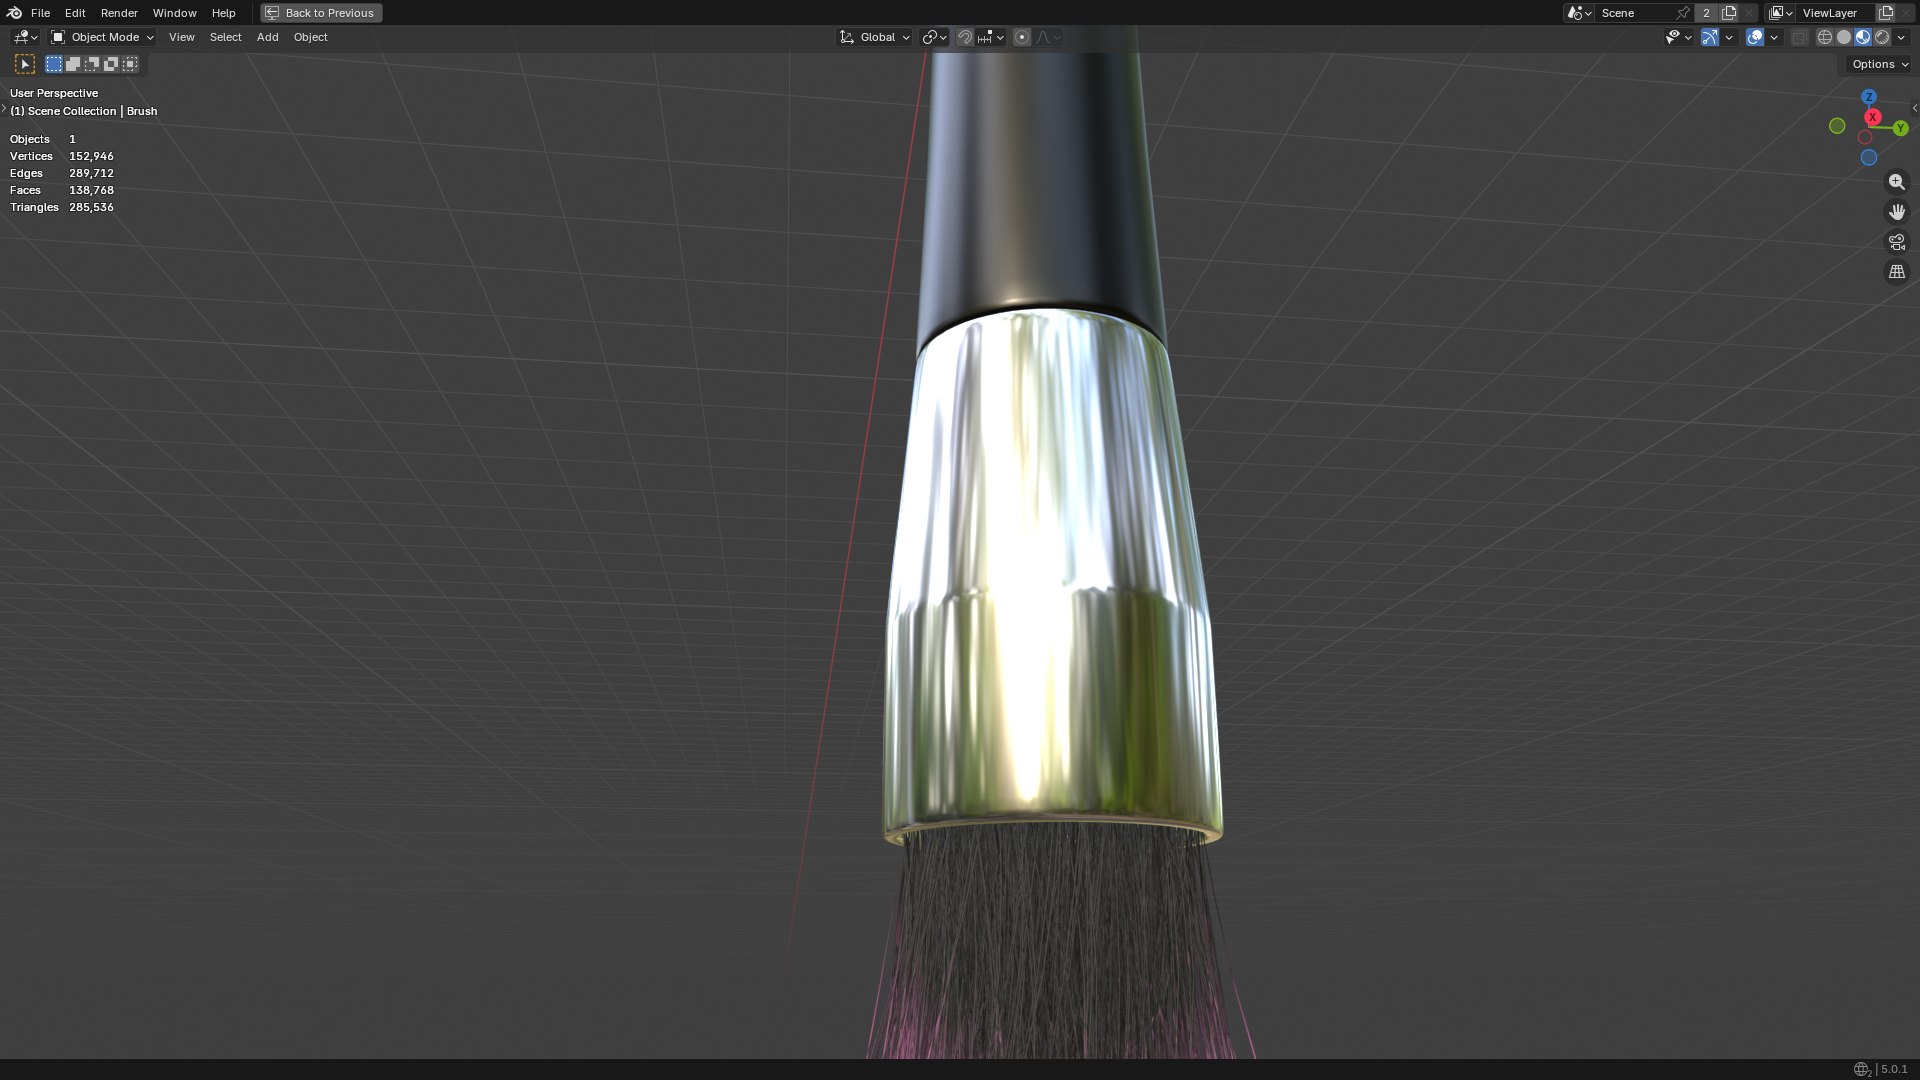The image size is (1920, 1080).
Task: Open the viewport Select menu
Action: [x=225, y=37]
